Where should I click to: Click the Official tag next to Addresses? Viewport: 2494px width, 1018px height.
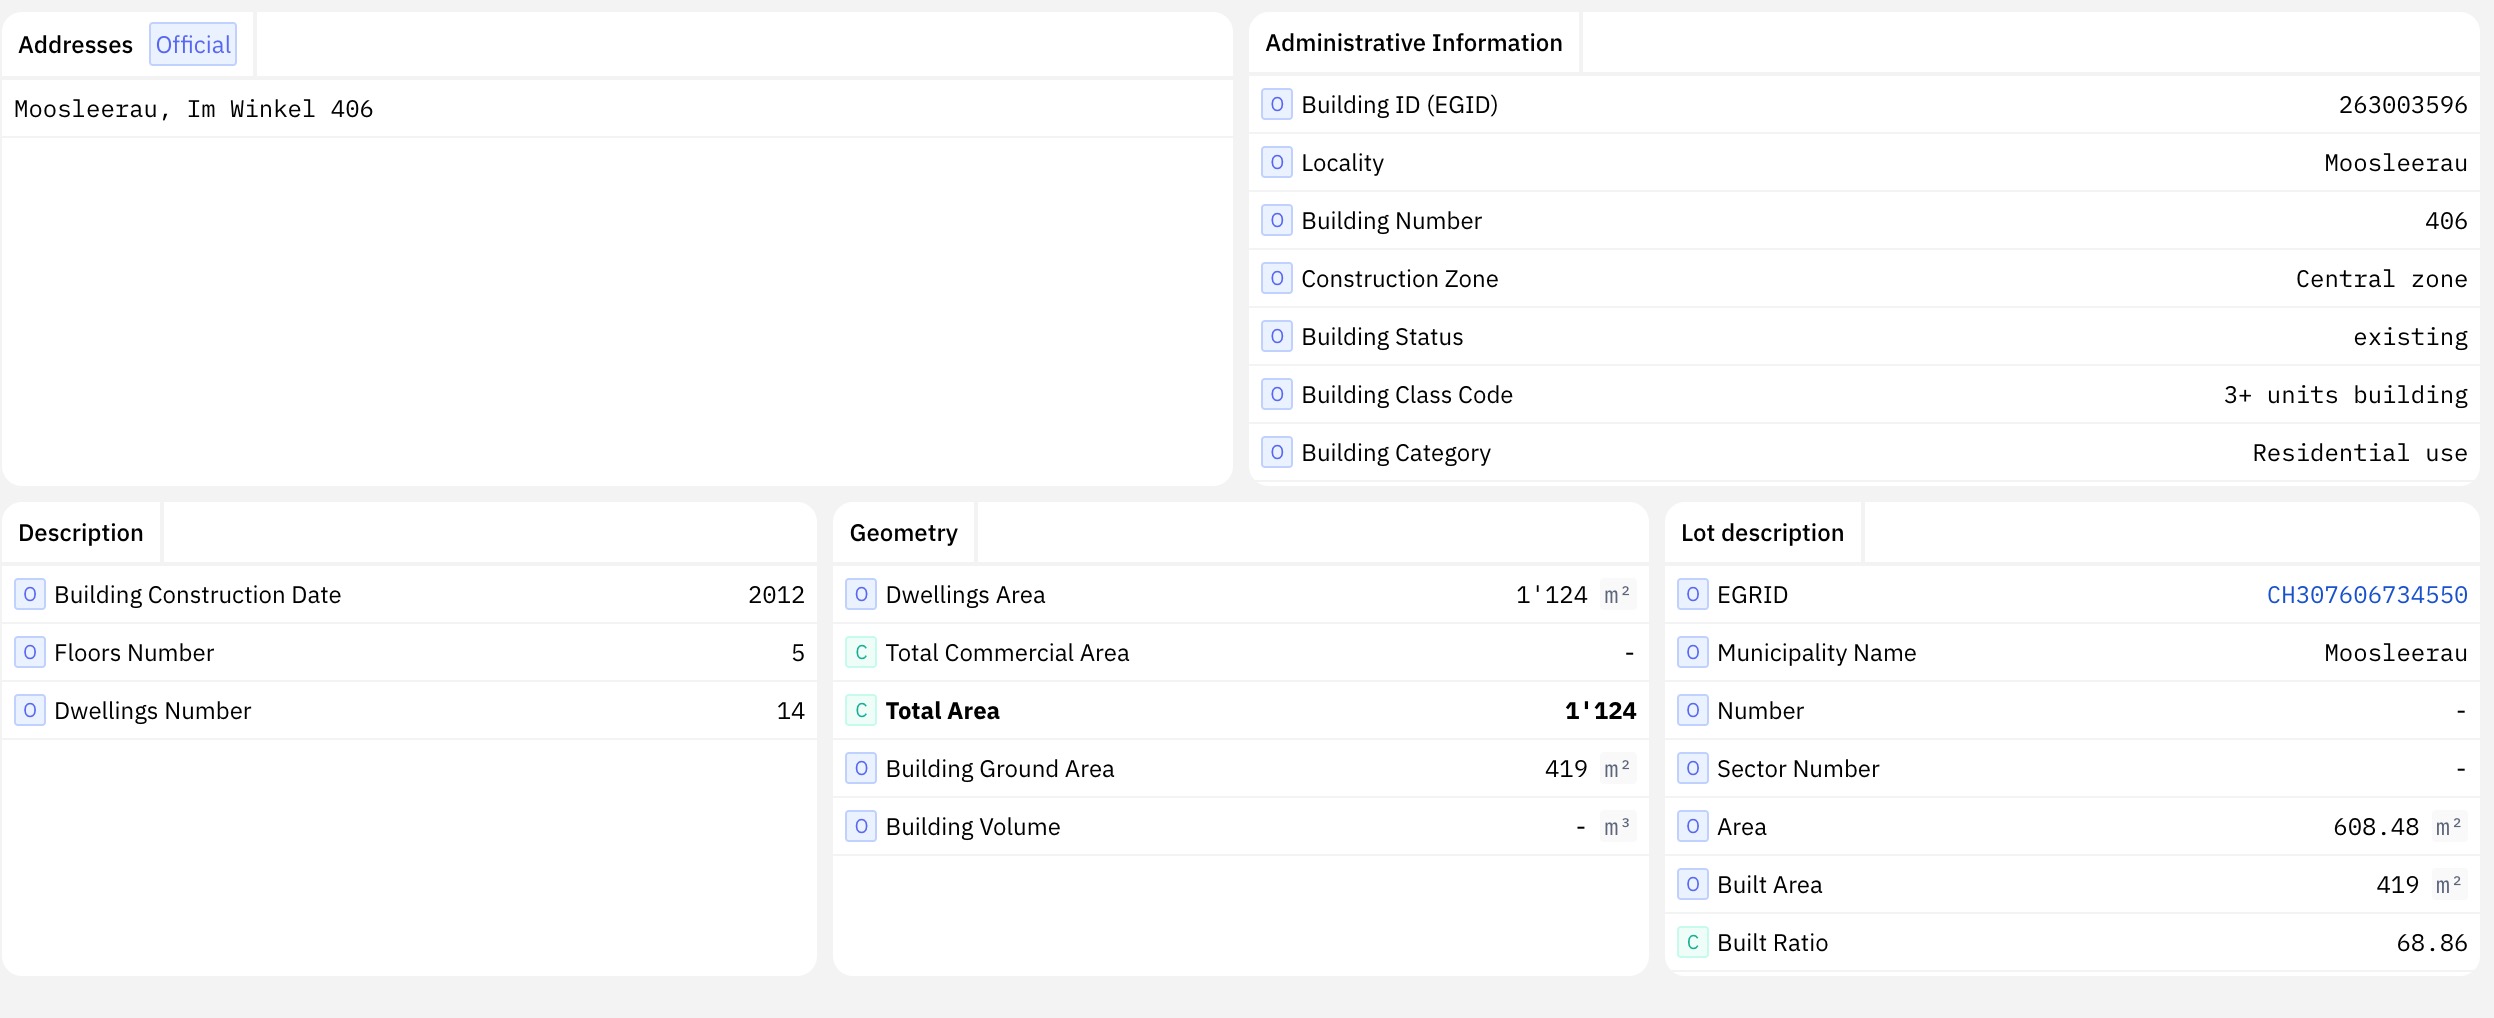pyautogui.click(x=193, y=44)
